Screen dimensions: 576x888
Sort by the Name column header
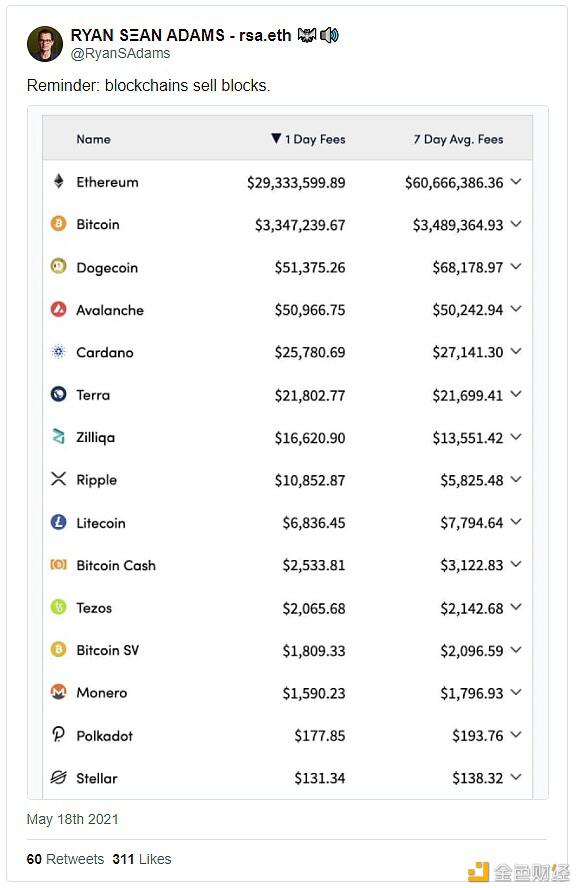pyautogui.click(x=93, y=139)
